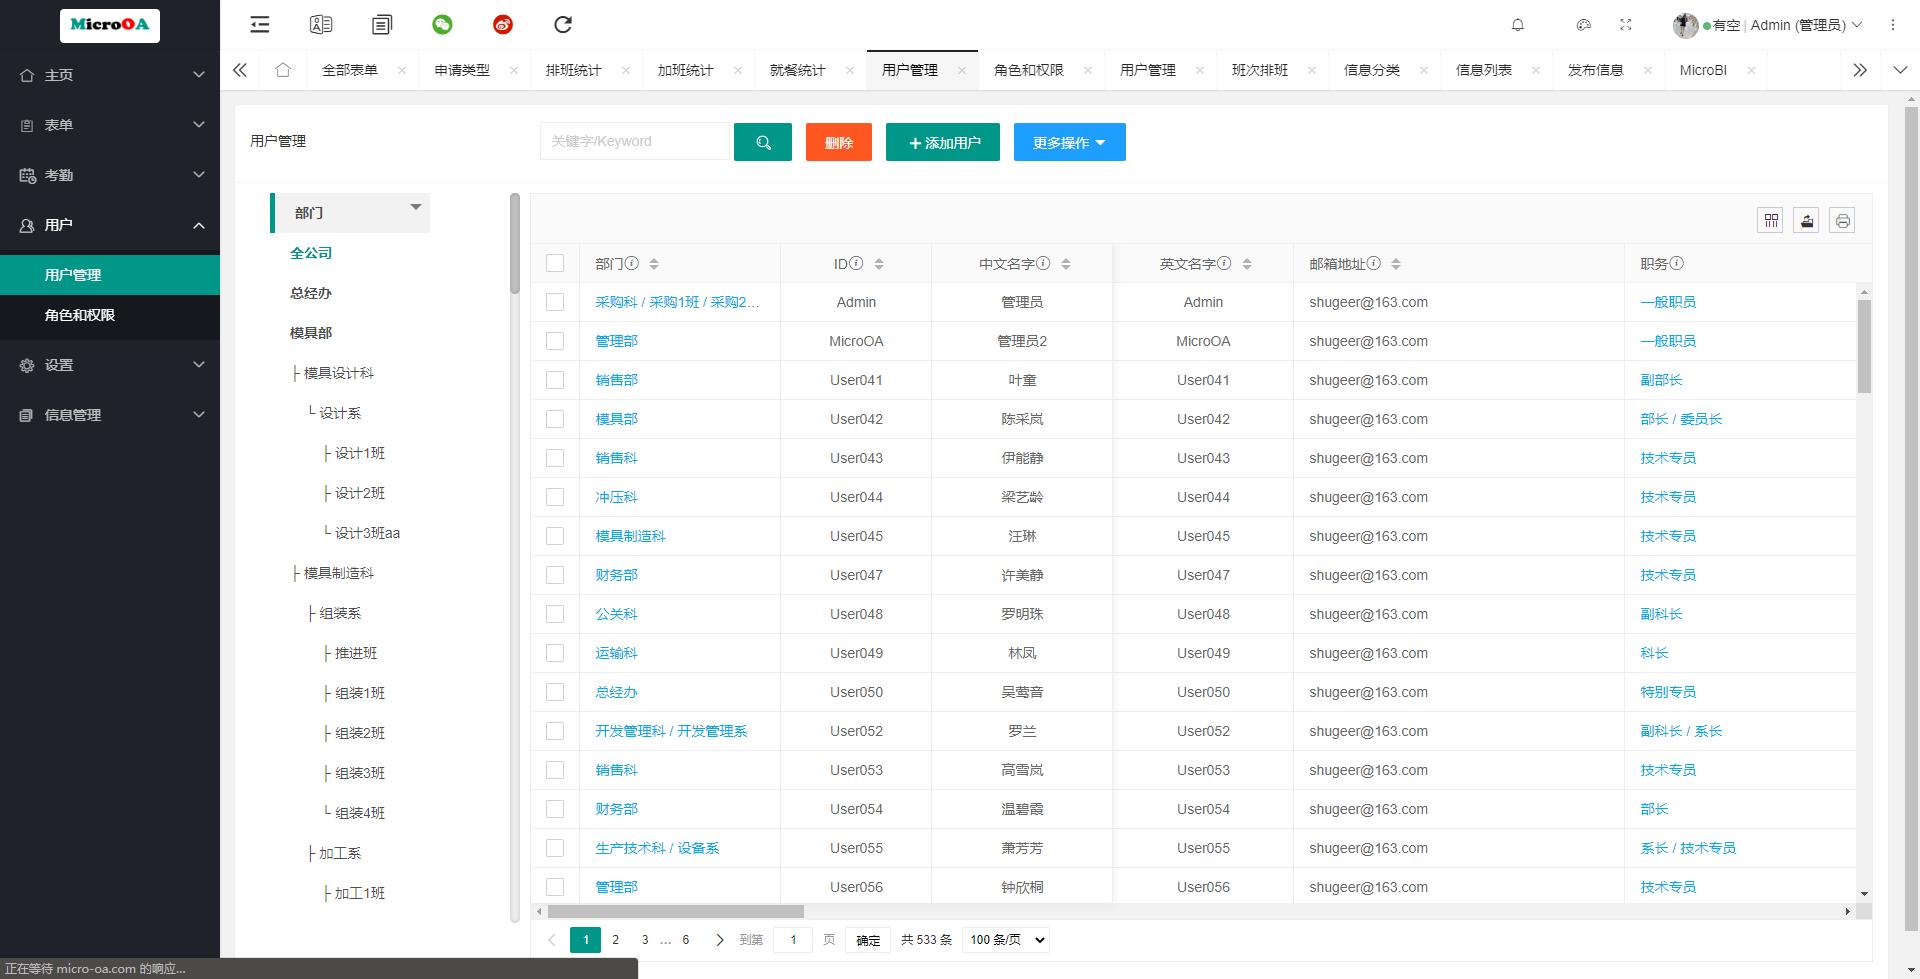Toggle the select-all checkbox in table header
The image size is (1920, 979).
555,264
